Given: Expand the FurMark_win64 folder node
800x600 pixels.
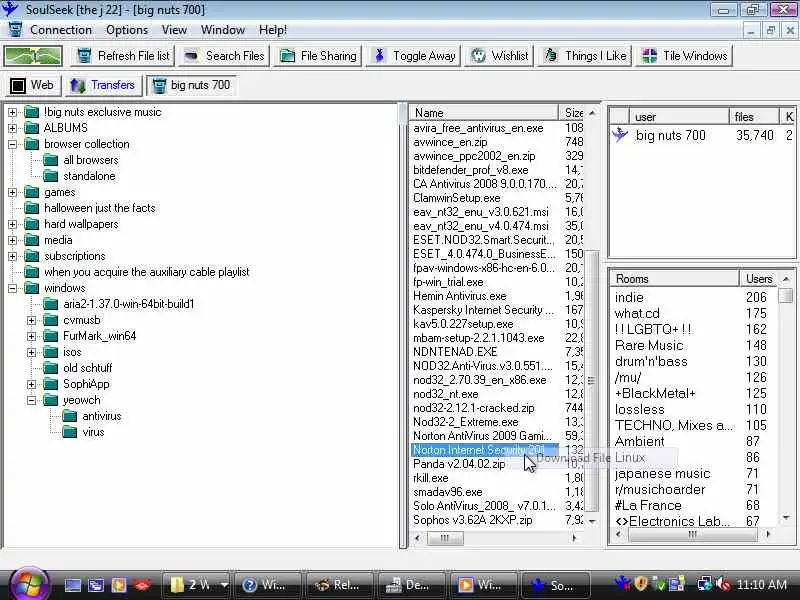Looking at the screenshot, I should click(32, 336).
